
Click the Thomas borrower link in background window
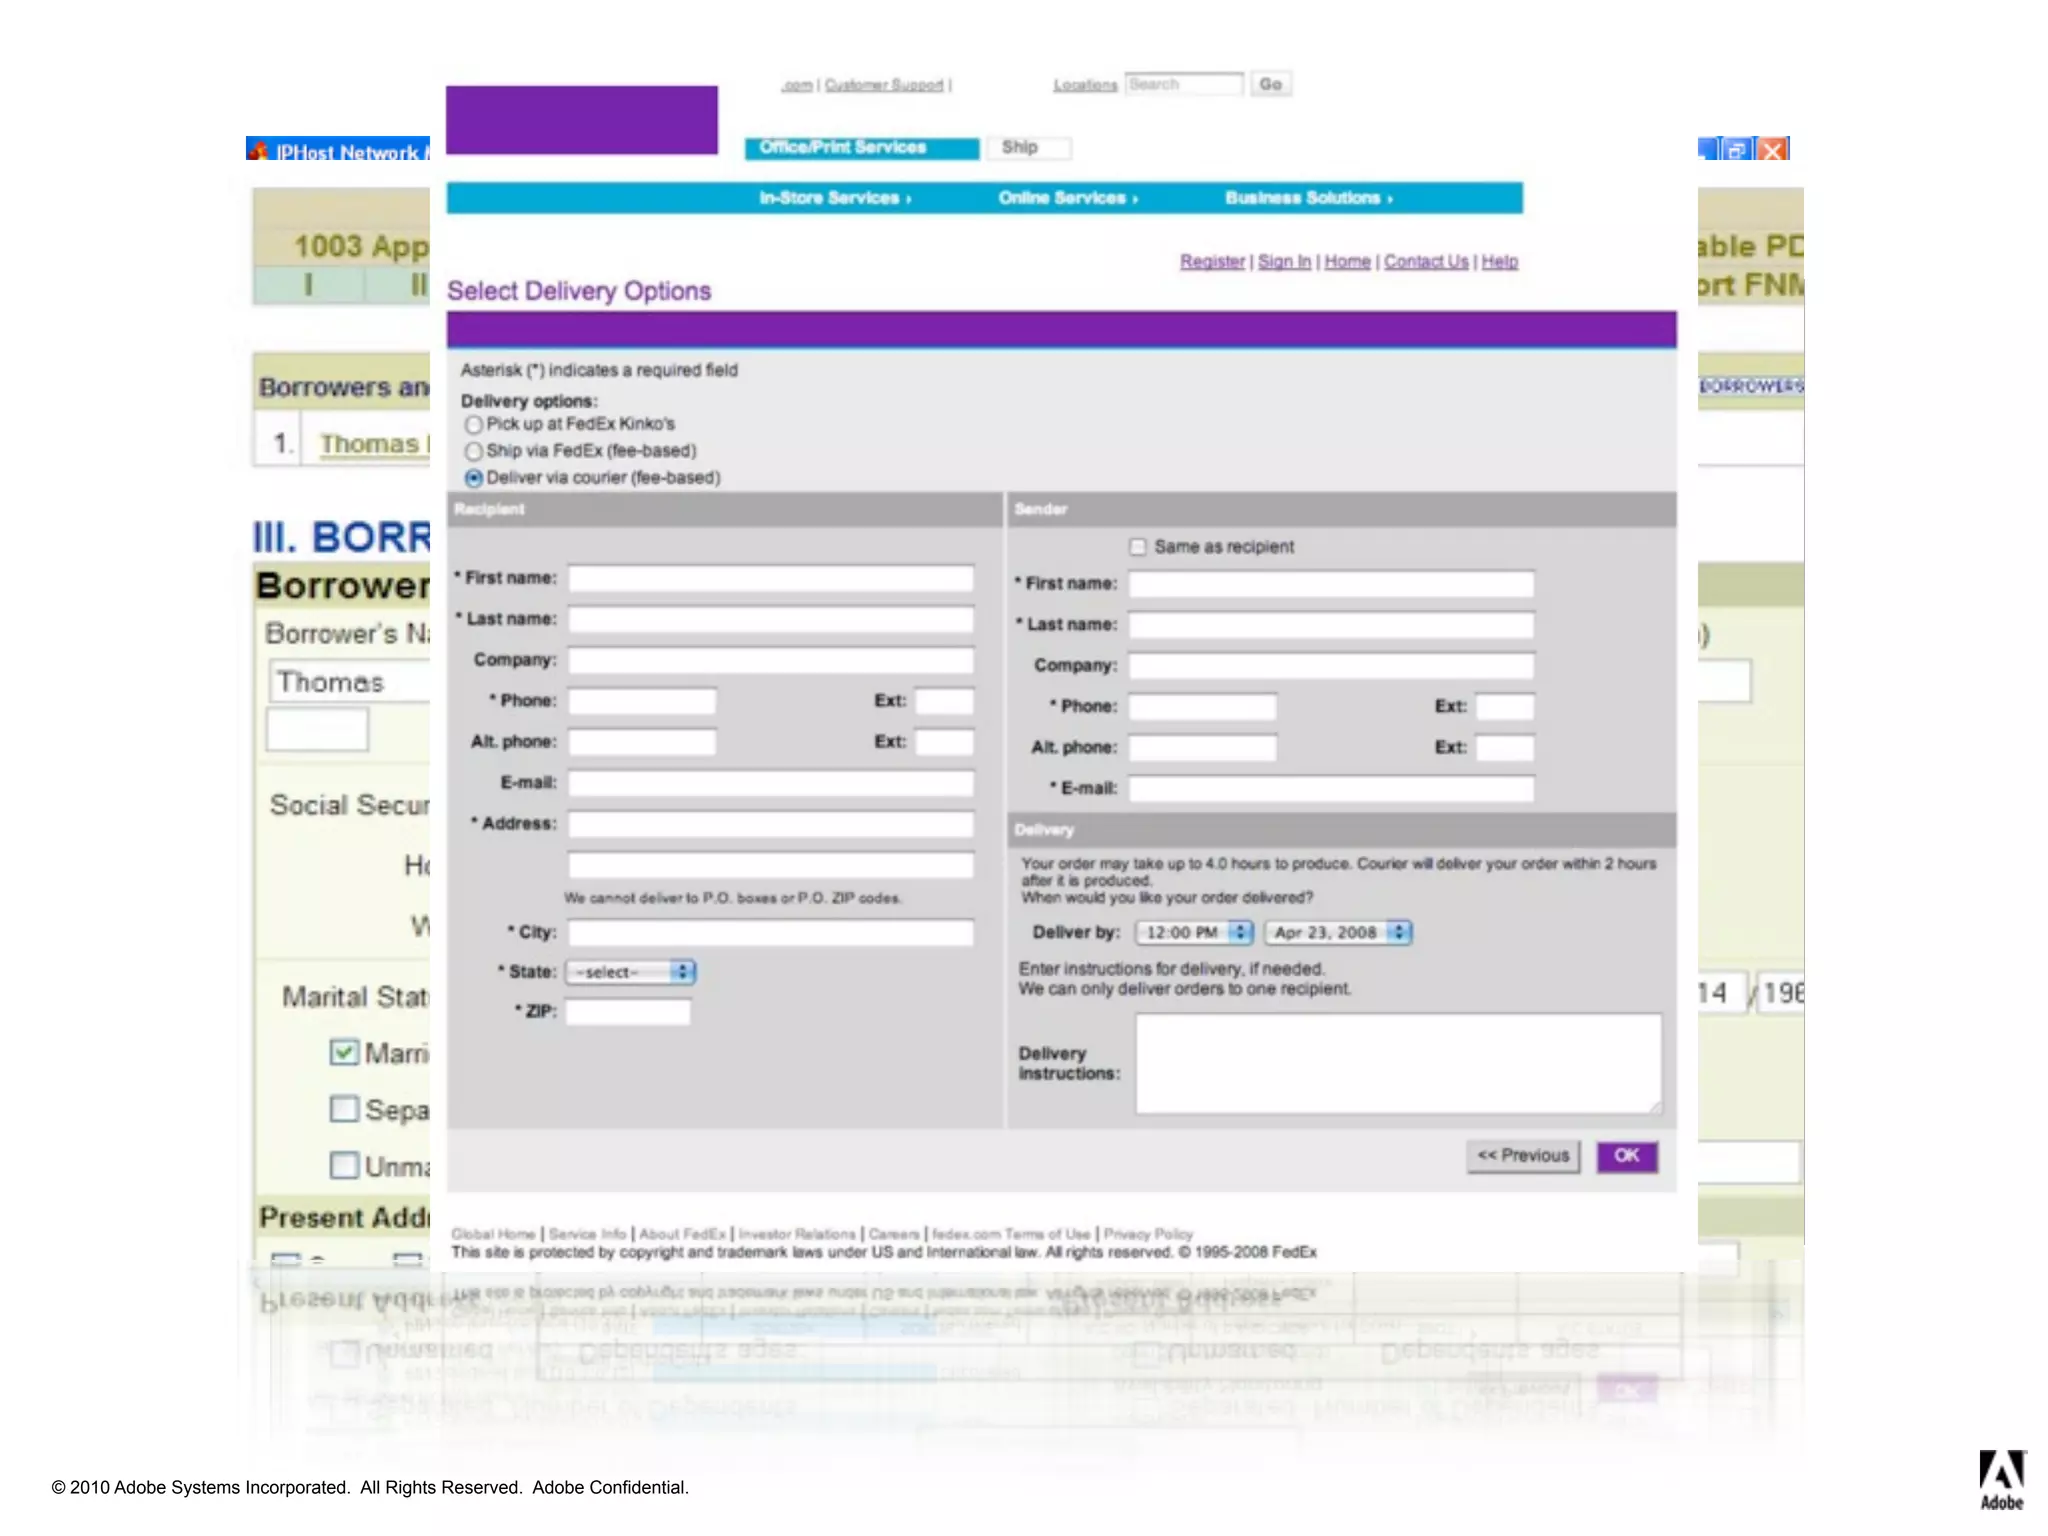point(372,444)
